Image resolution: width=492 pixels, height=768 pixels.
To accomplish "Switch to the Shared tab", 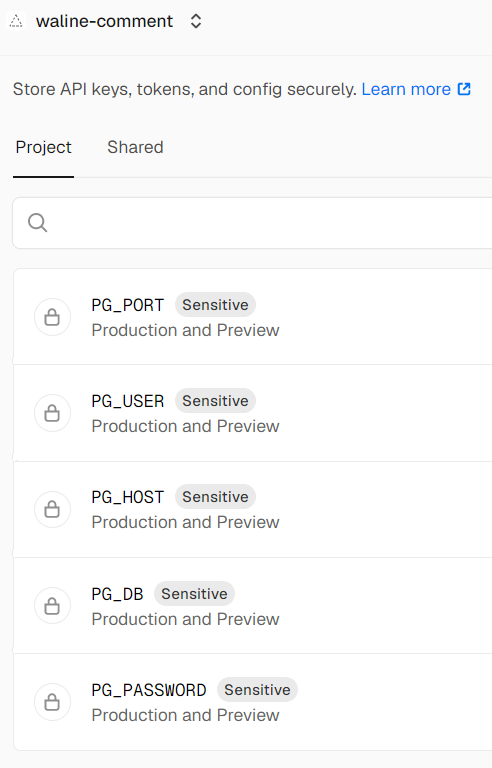I will [135, 147].
